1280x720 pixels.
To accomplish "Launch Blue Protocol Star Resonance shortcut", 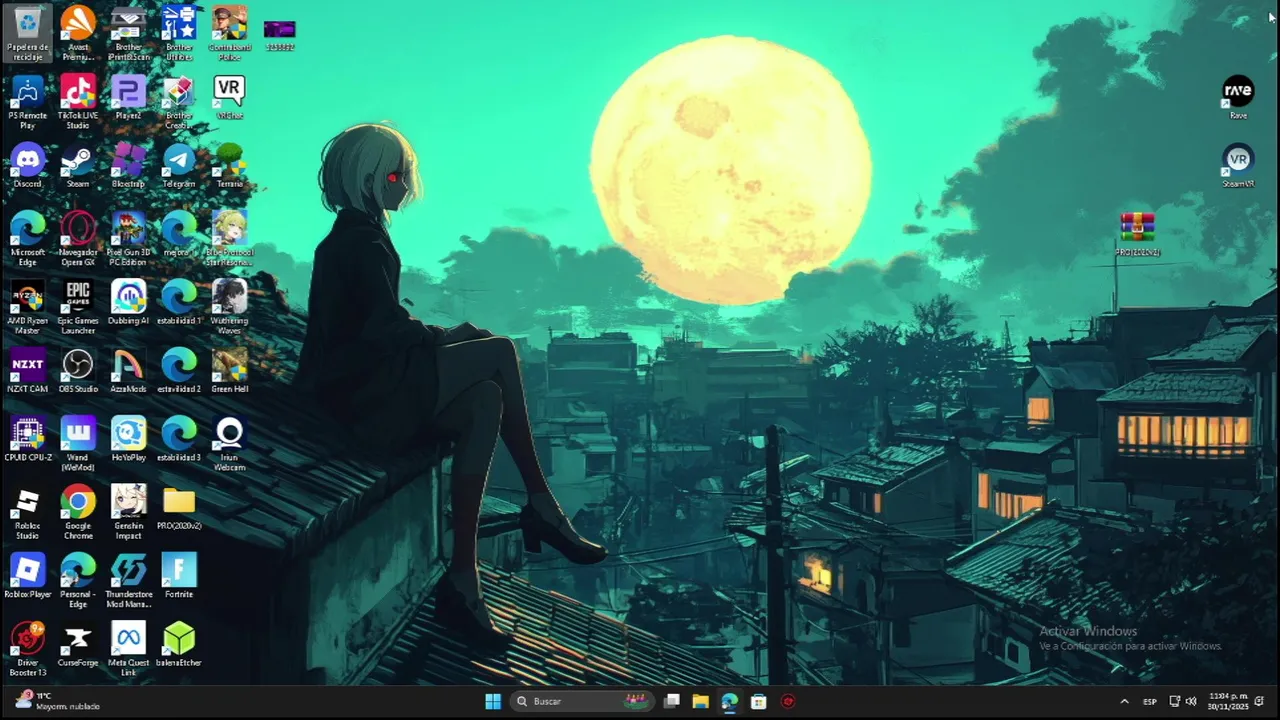I will coord(229,238).
